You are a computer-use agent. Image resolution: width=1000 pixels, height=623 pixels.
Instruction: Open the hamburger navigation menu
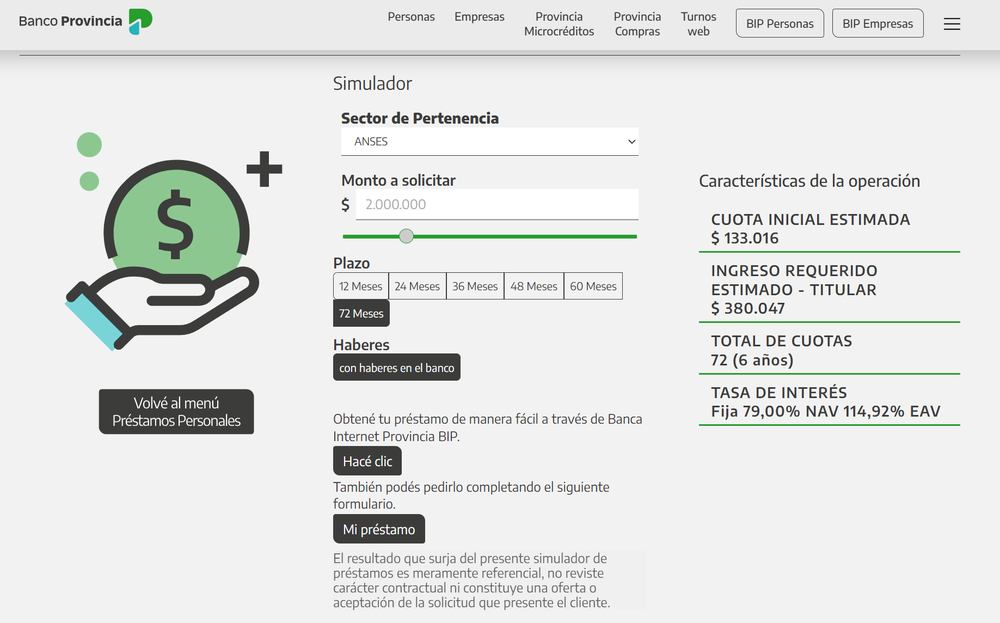(951, 23)
